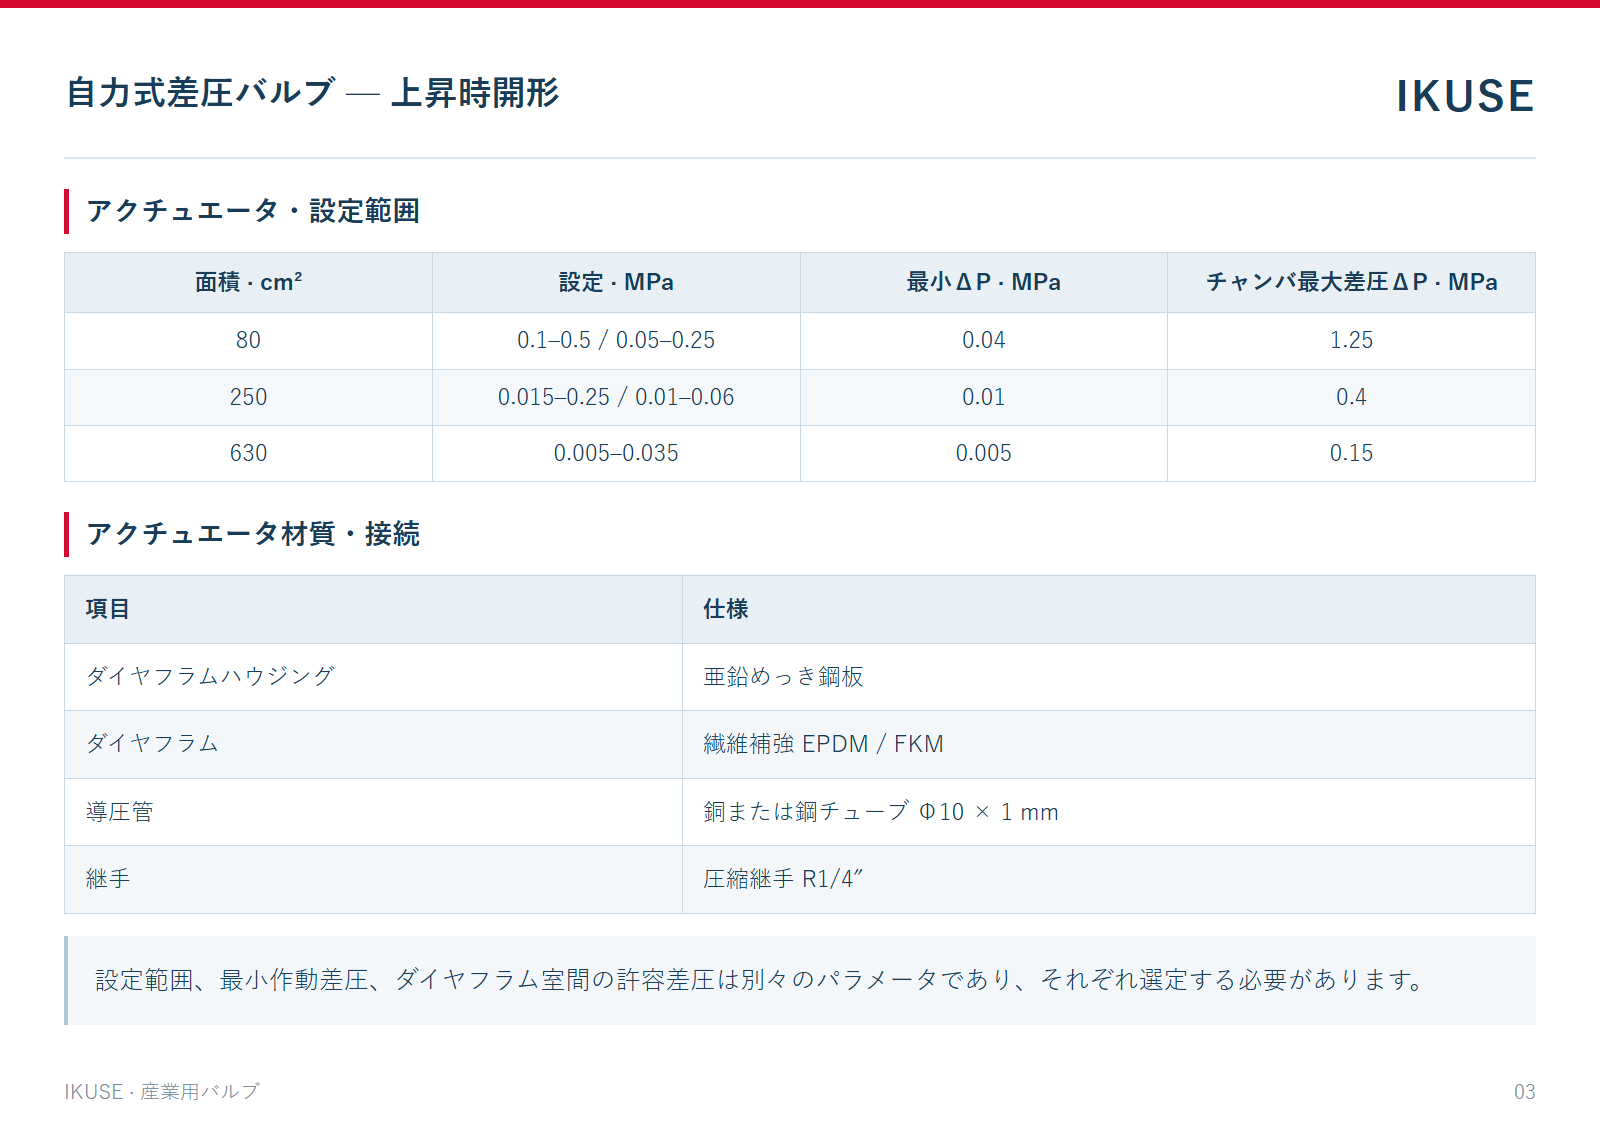Select the slide title 自力式差圧バルブ — 上昇時開形
1600x1135 pixels.
point(312,93)
